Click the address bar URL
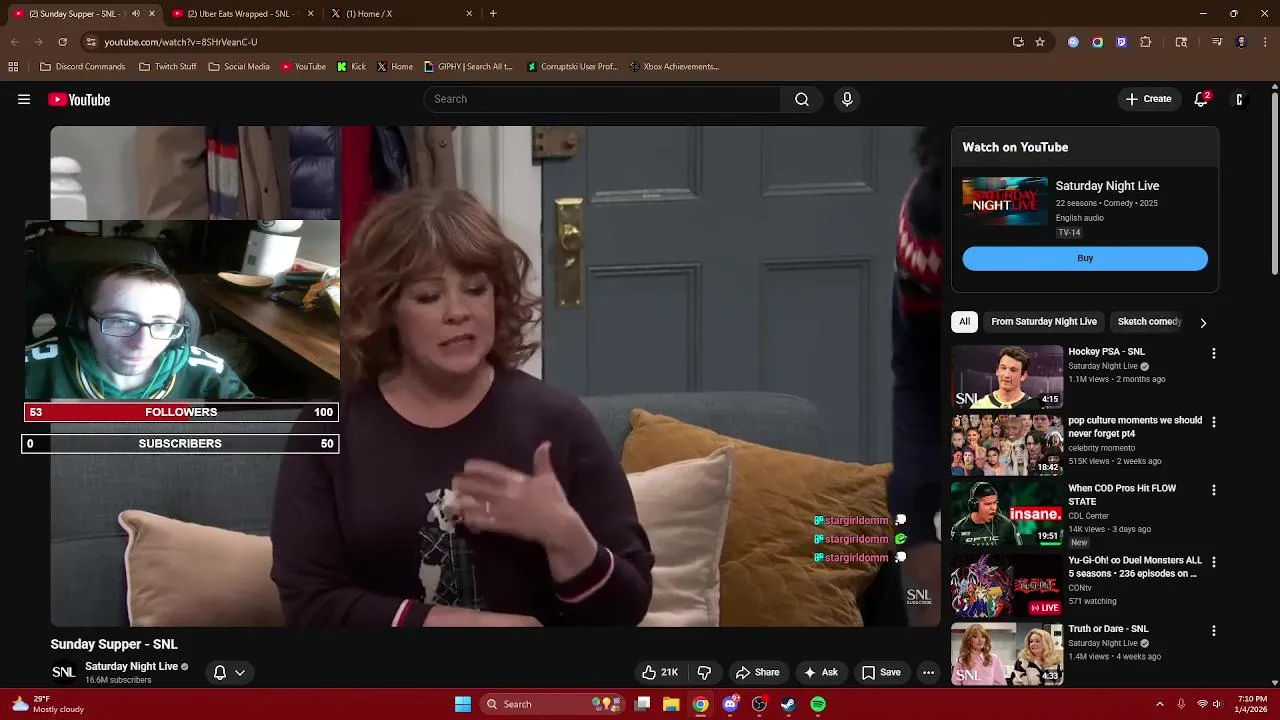 181,42
